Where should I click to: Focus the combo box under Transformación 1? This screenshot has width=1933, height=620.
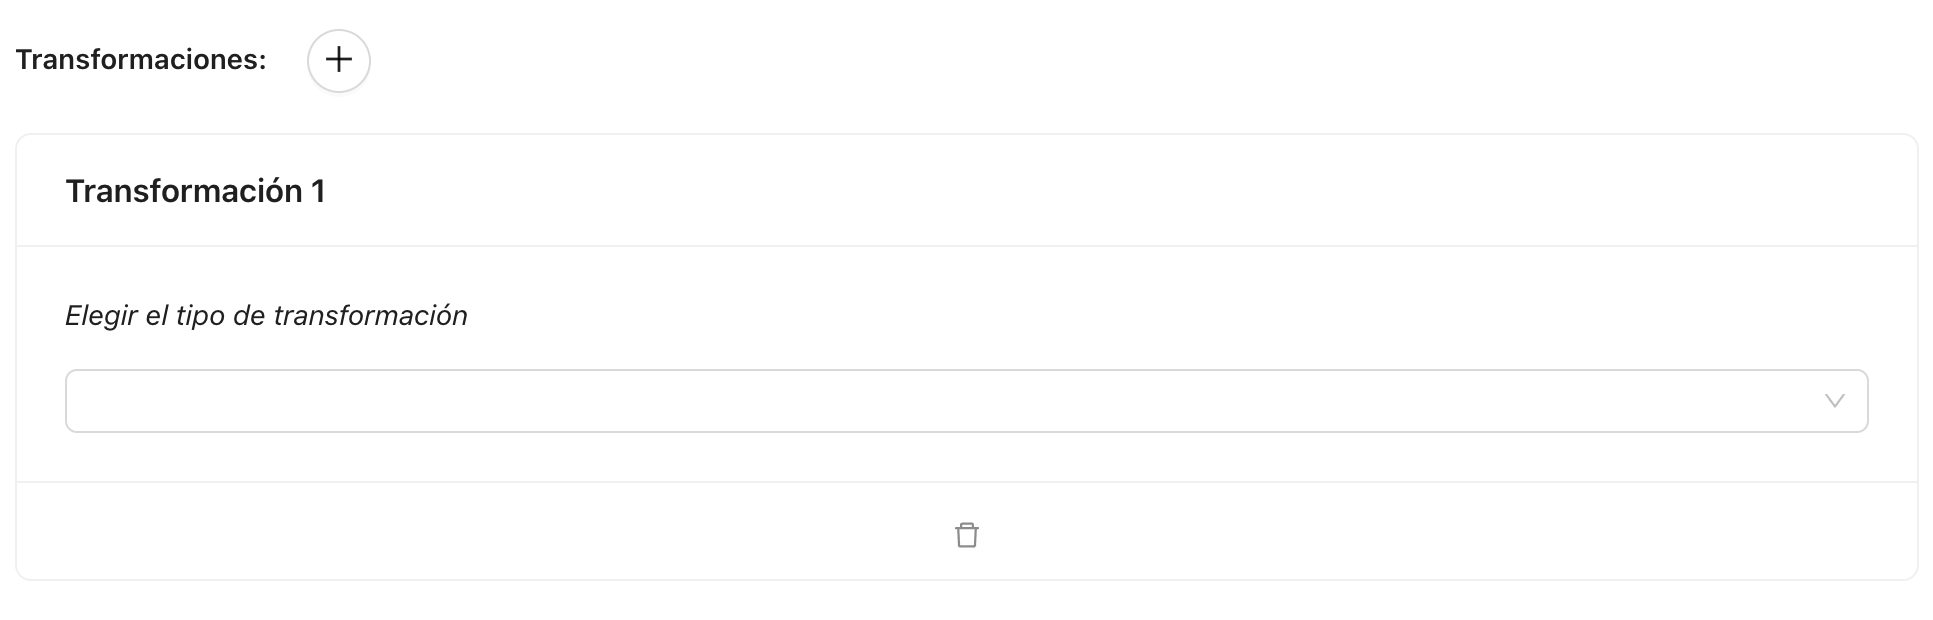(965, 401)
